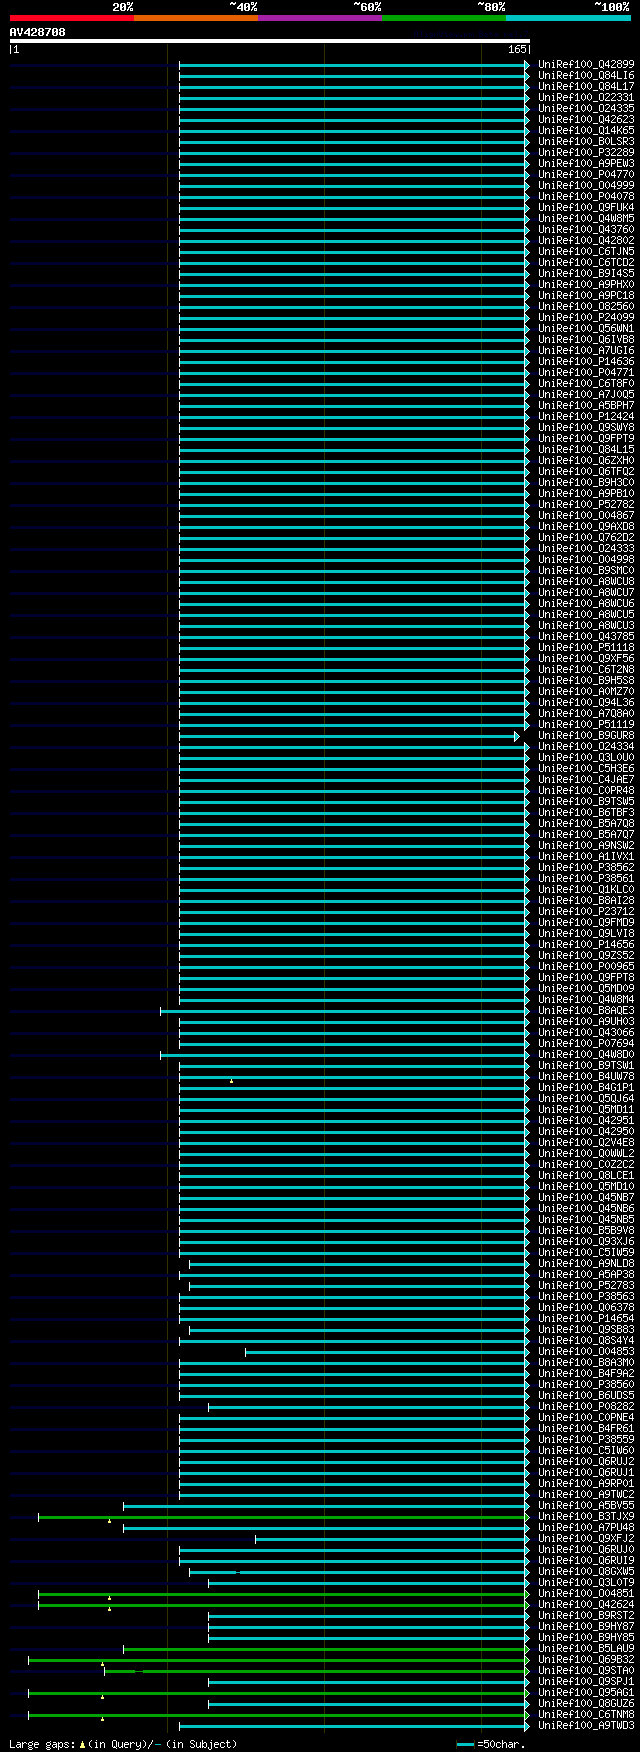
Task: Select the UniRef100_Q14K65 subject entry
Action: tap(586, 131)
